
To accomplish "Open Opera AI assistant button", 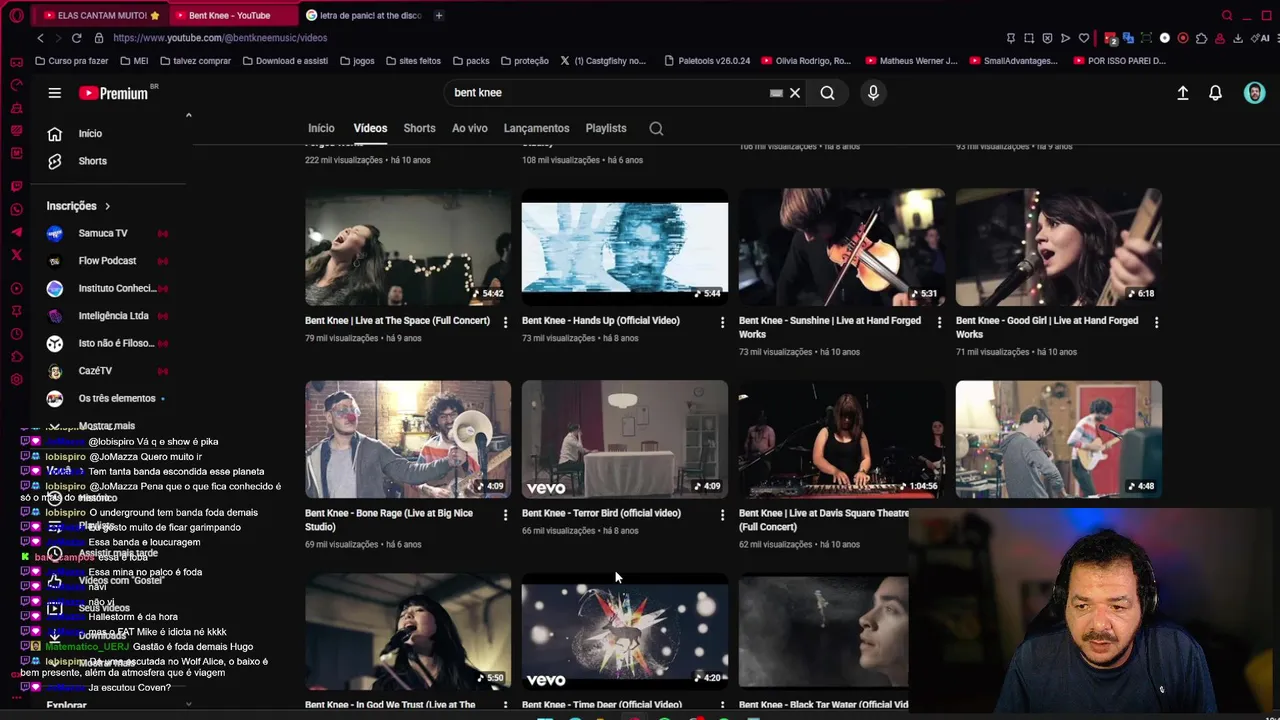I will click(x=1259, y=38).
